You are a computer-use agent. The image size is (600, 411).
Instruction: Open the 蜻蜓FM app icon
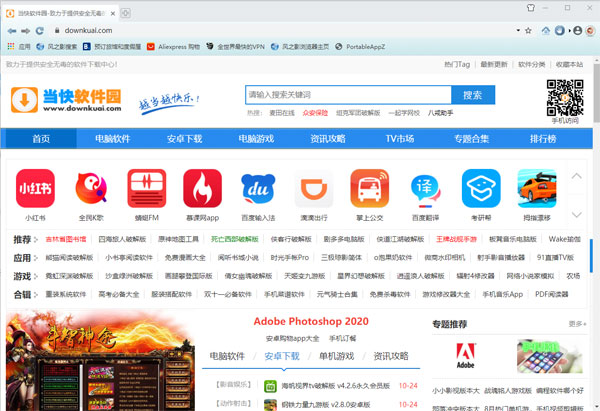pyautogui.click(x=147, y=188)
